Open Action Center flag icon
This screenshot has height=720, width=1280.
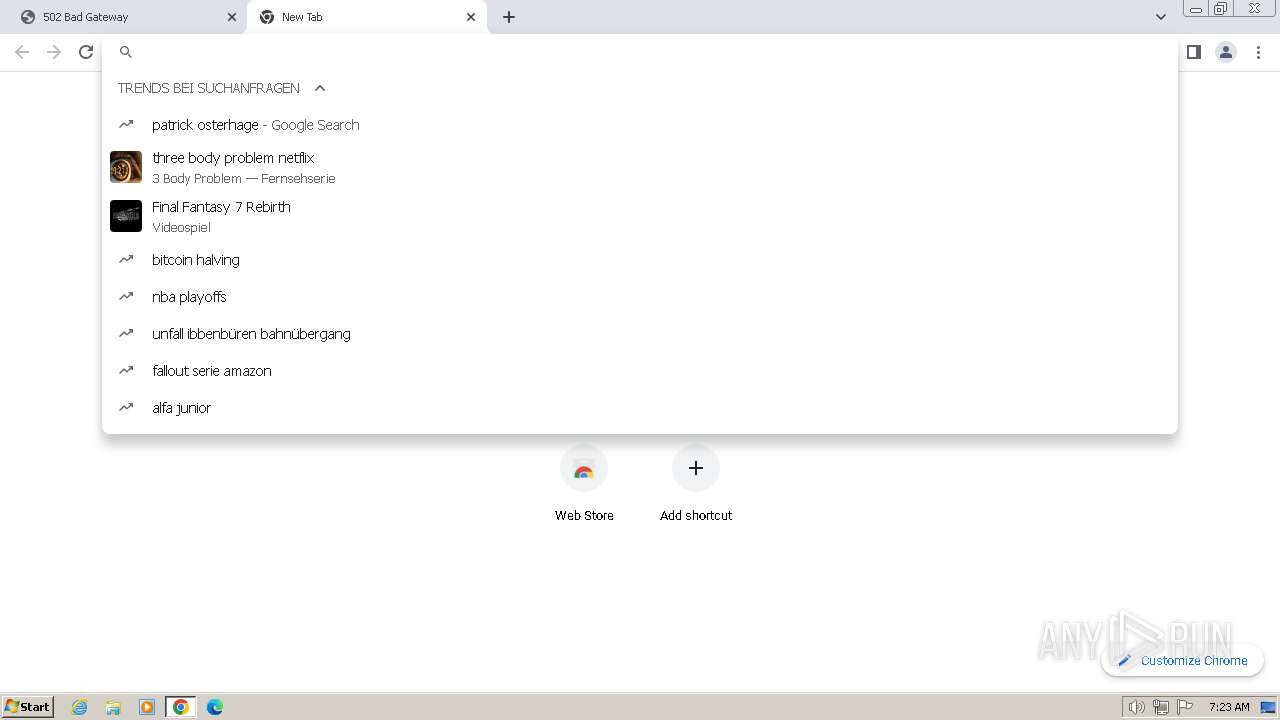(x=1186, y=707)
